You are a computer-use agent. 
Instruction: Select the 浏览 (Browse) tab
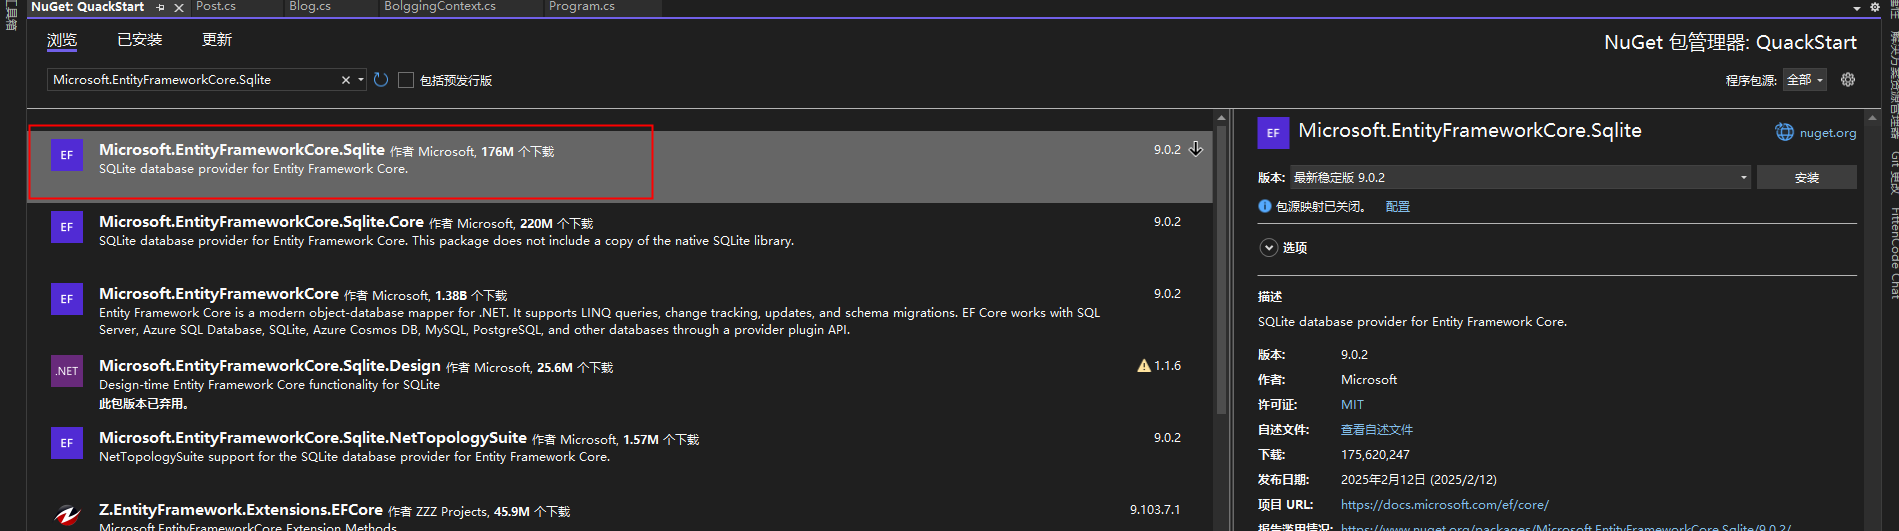[62, 40]
